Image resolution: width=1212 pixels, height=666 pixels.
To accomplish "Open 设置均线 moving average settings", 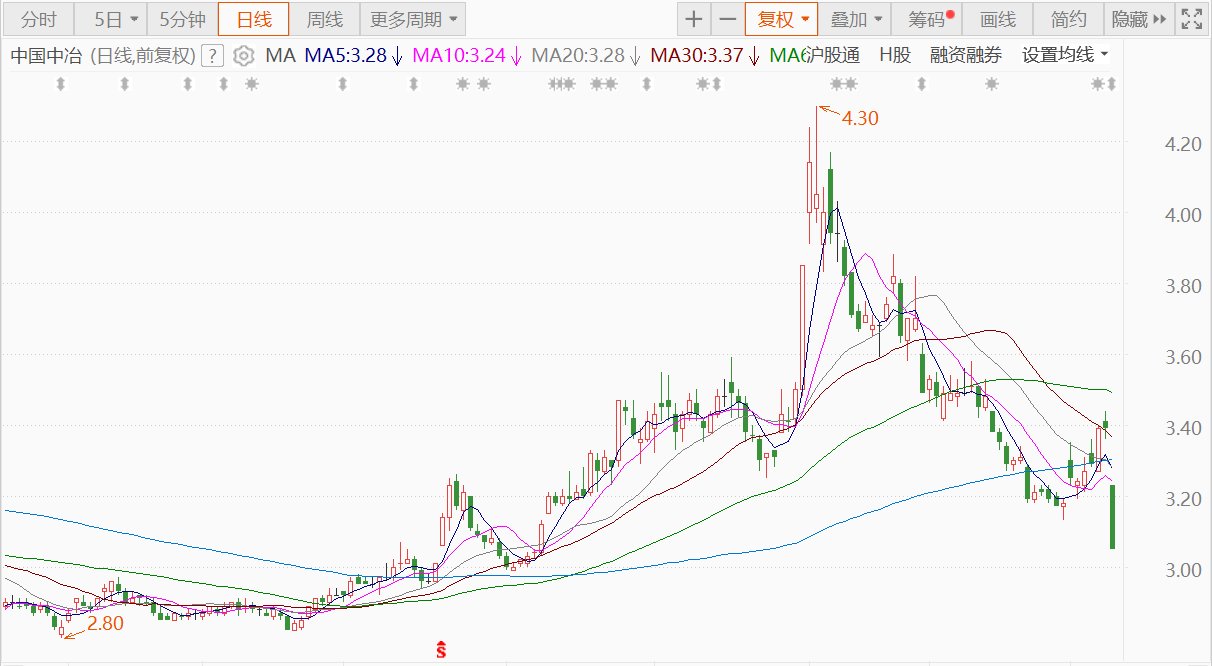I will pos(1065,56).
